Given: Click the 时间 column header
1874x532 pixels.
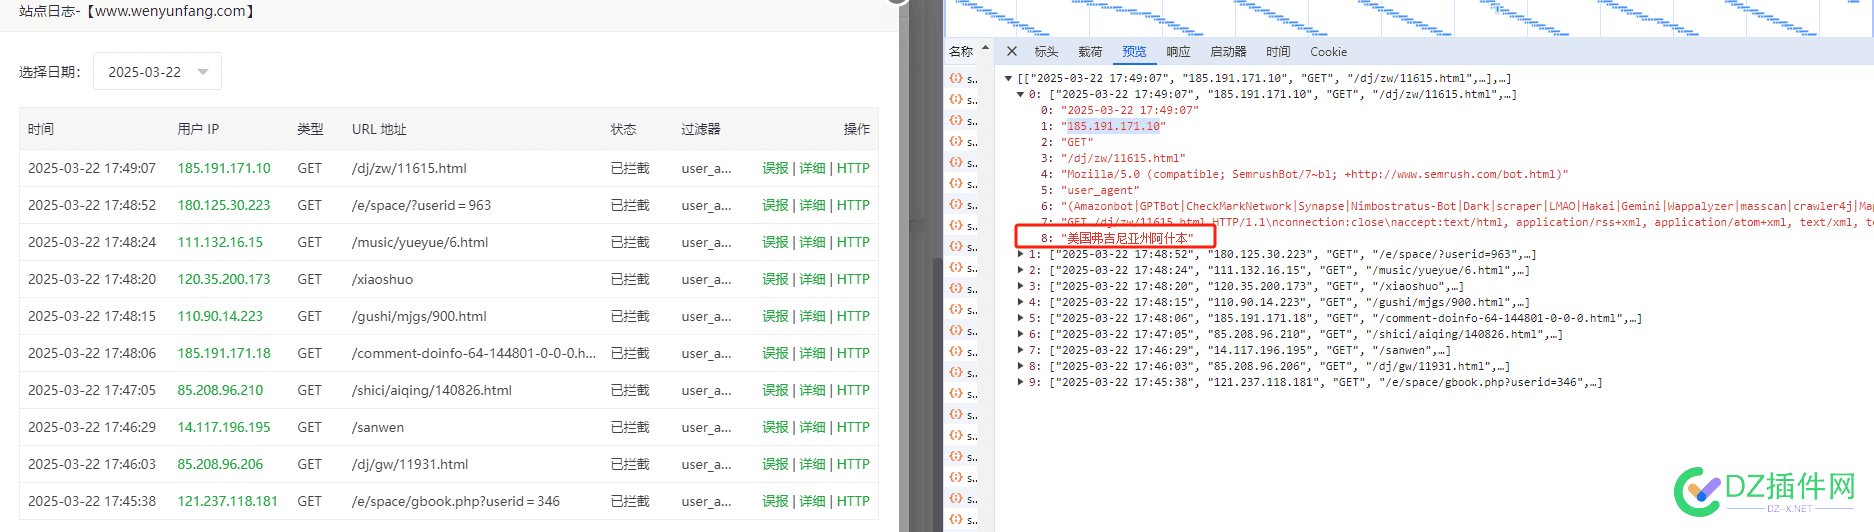Looking at the screenshot, I should point(41,129).
